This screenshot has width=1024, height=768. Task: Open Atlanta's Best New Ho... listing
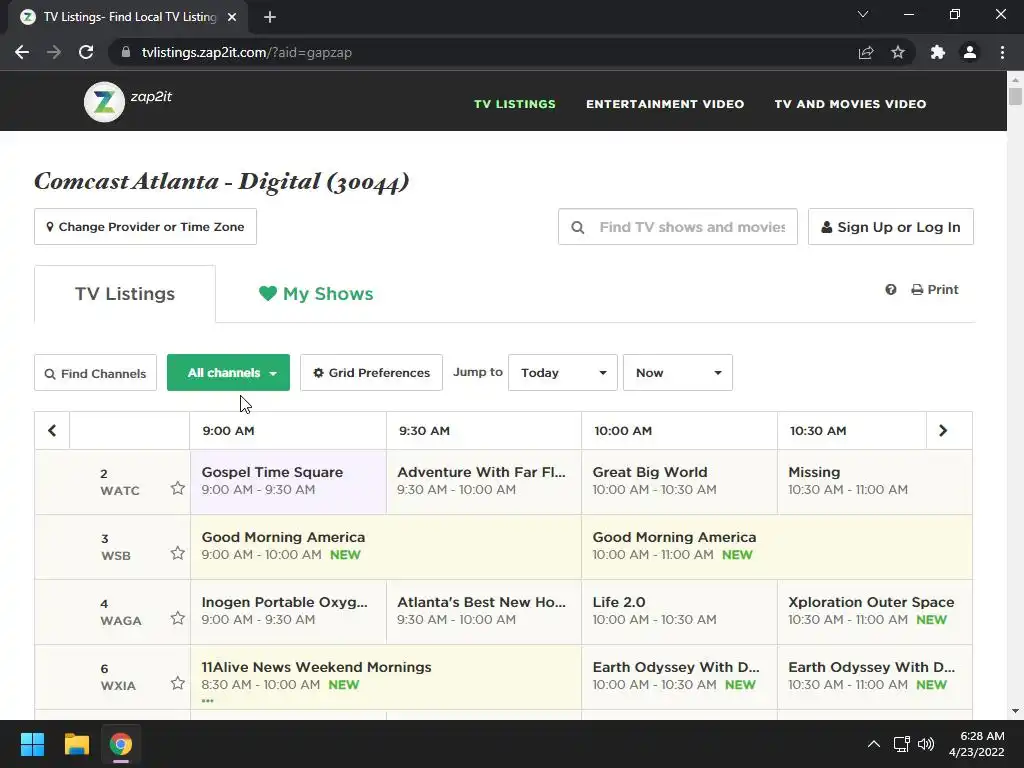click(x=484, y=611)
